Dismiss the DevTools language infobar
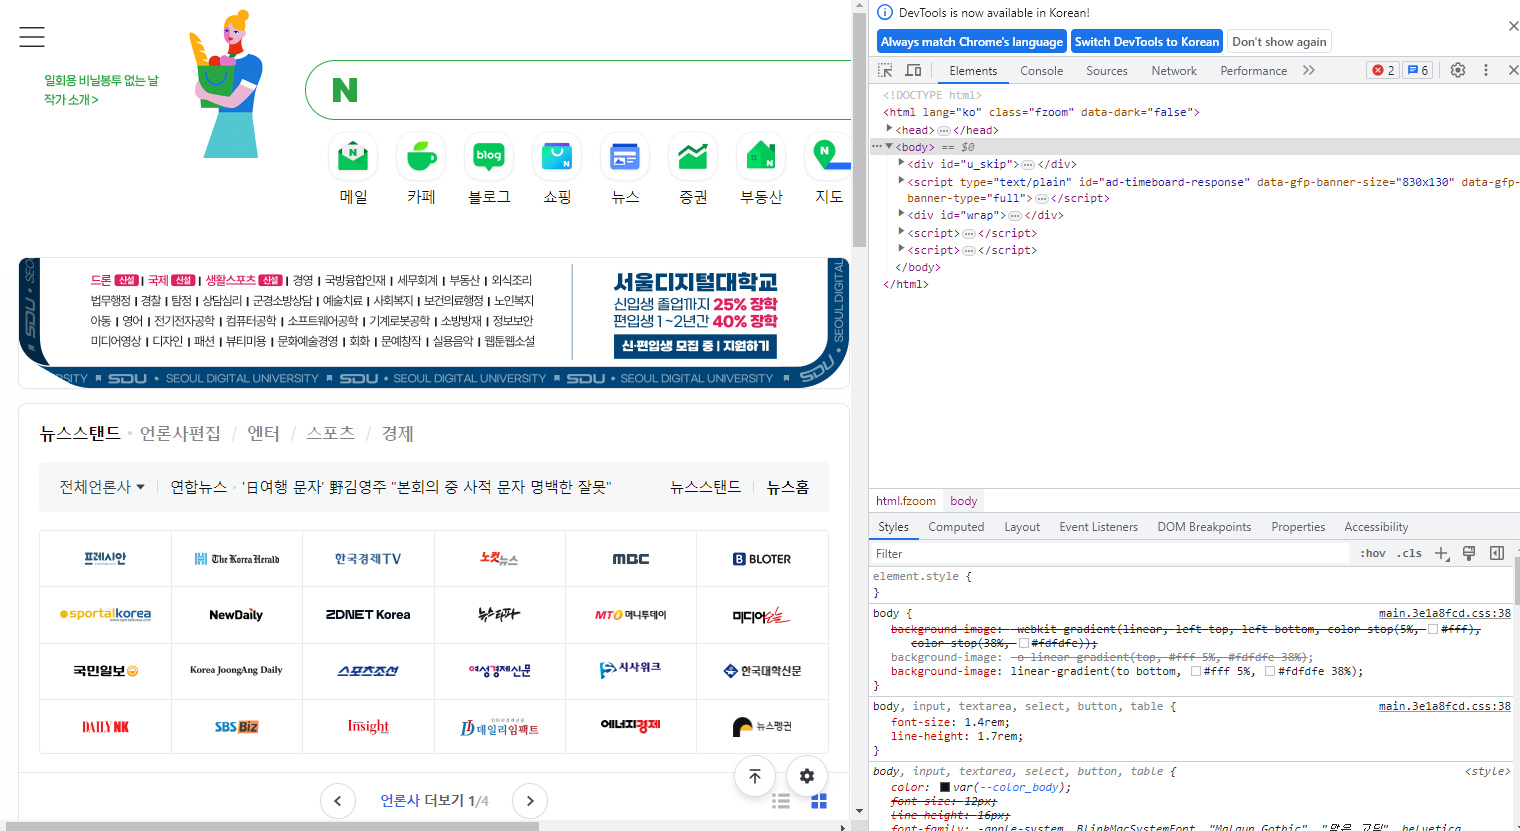Viewport: 1520px width, 831px height. pyautogui.click(x=1512, y=26)
